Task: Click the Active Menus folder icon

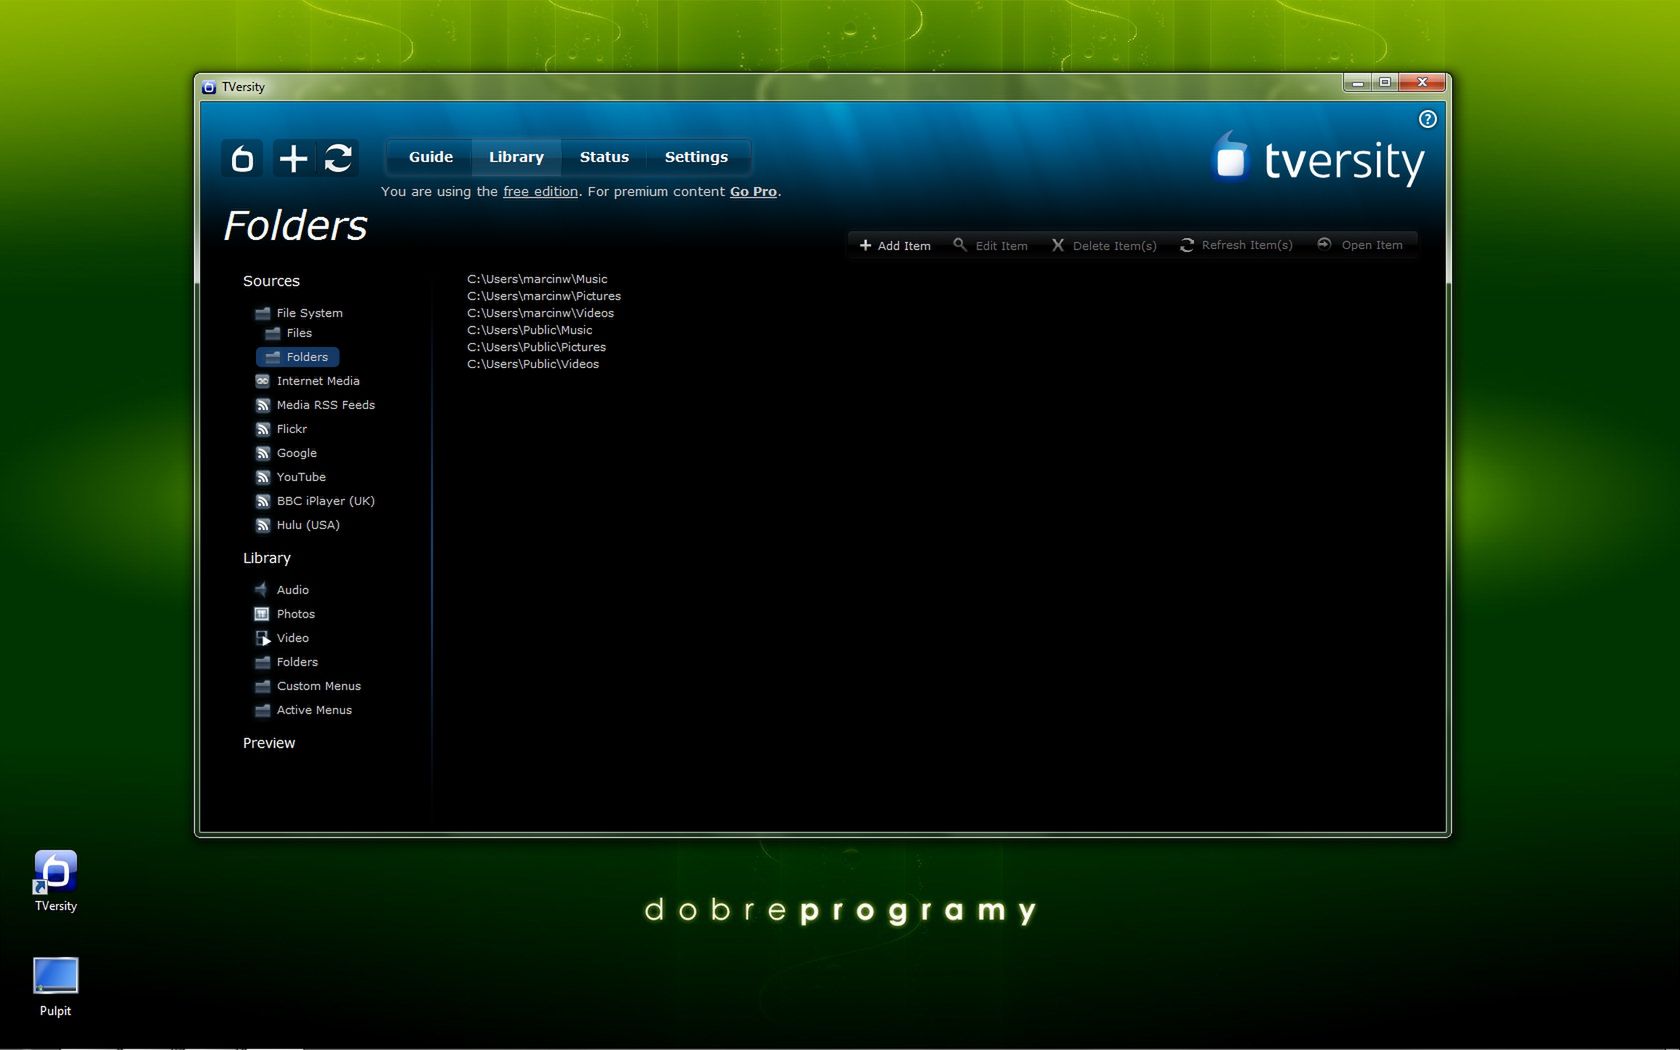Action: click(262, 710)
